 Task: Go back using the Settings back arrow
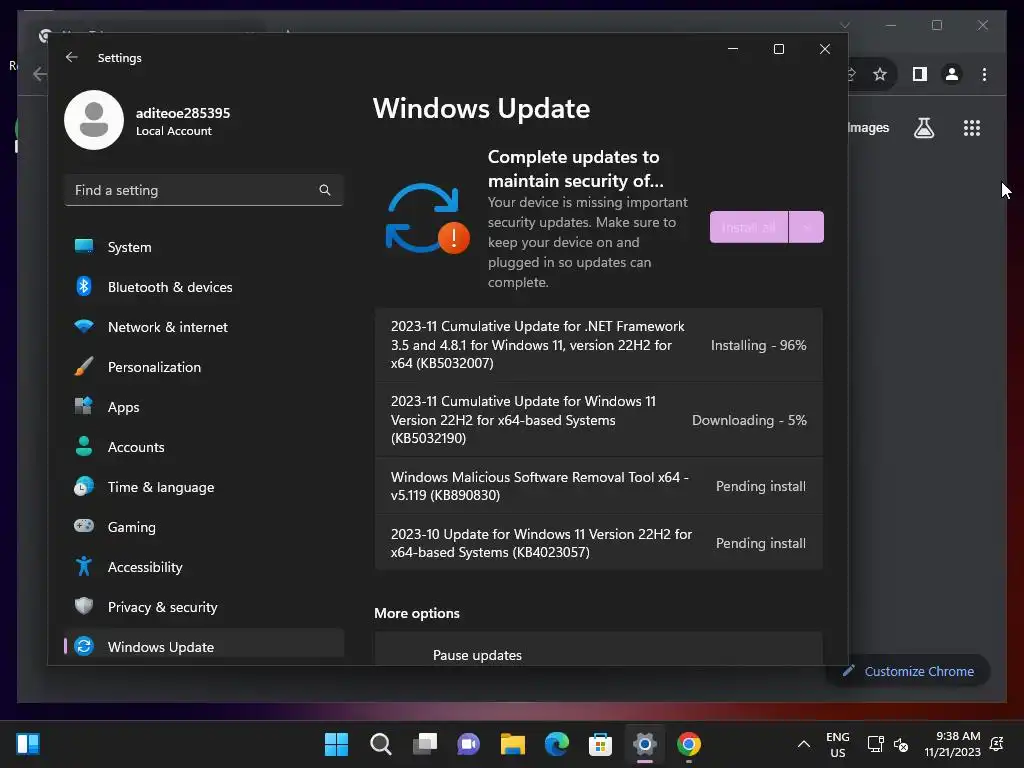pos(72,57)
